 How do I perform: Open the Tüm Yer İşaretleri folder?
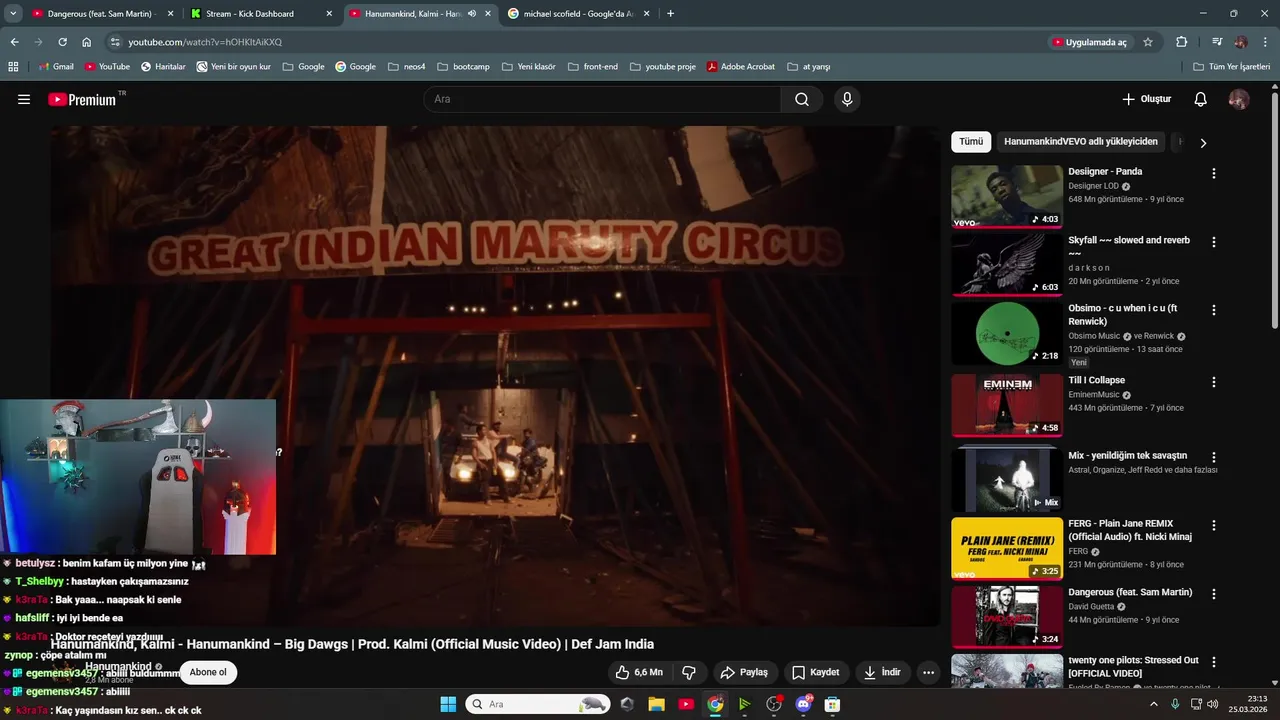(1231, 67)
